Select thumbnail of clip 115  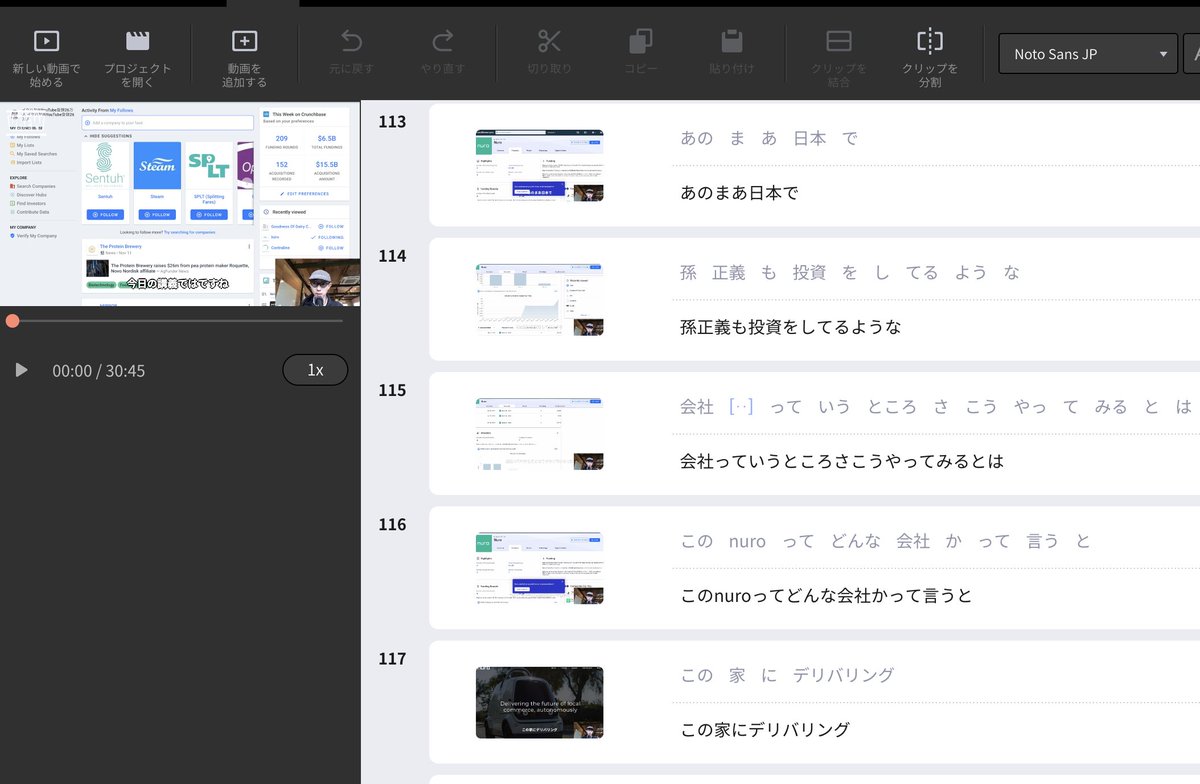tap(540, 434)
